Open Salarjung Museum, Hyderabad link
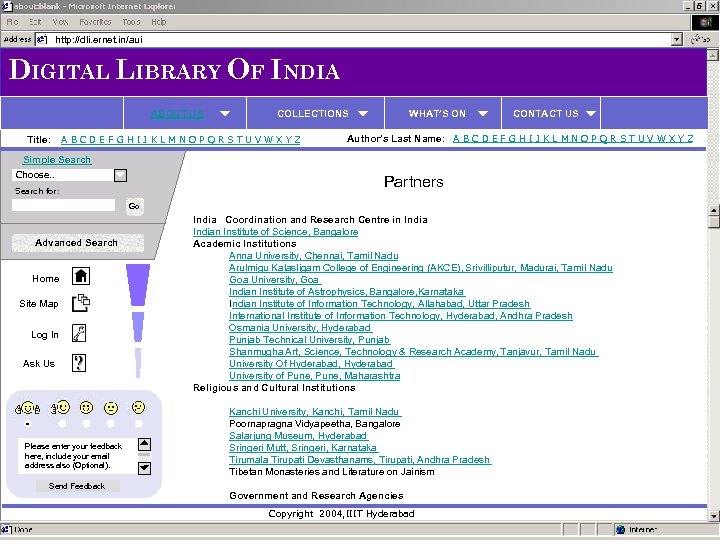This screenshot has height=540, width=720. (298, 435)
